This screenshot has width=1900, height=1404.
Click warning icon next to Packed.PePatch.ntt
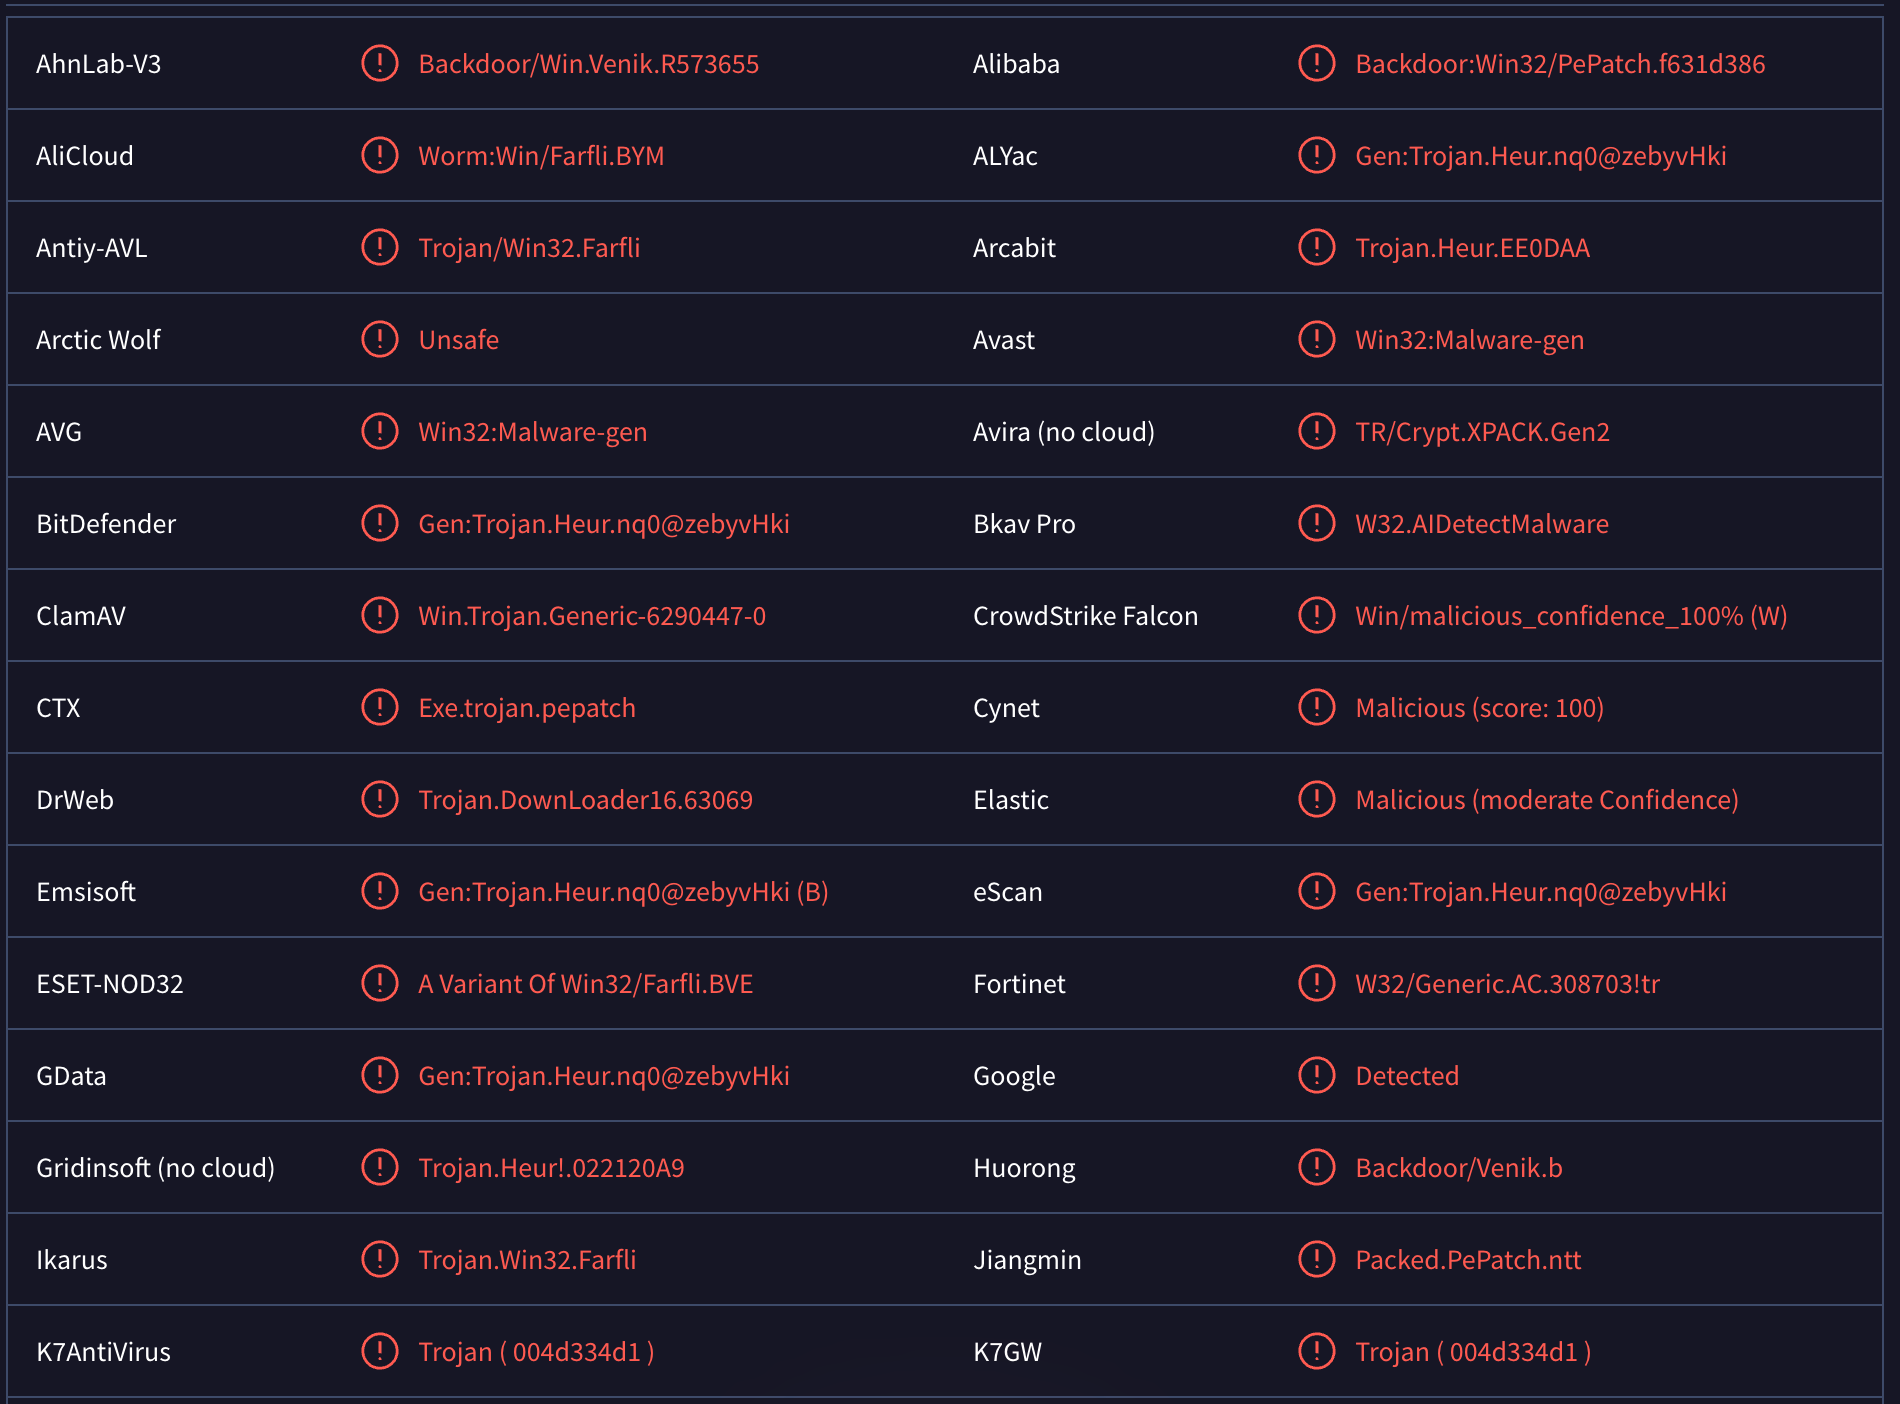(1316, 1259)
